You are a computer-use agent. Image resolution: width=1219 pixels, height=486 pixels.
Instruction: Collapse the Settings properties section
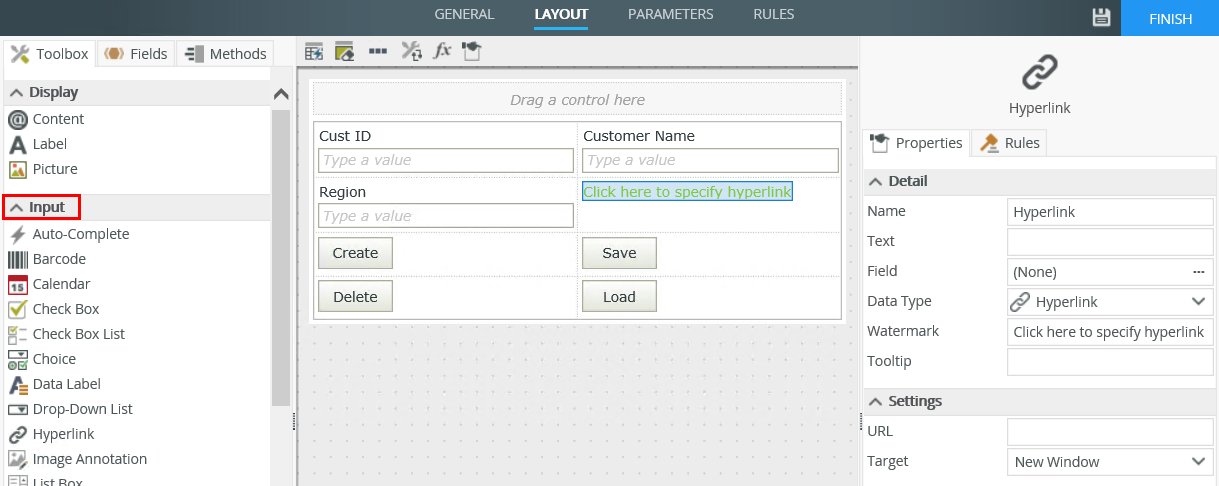click(x=875, y=401)
